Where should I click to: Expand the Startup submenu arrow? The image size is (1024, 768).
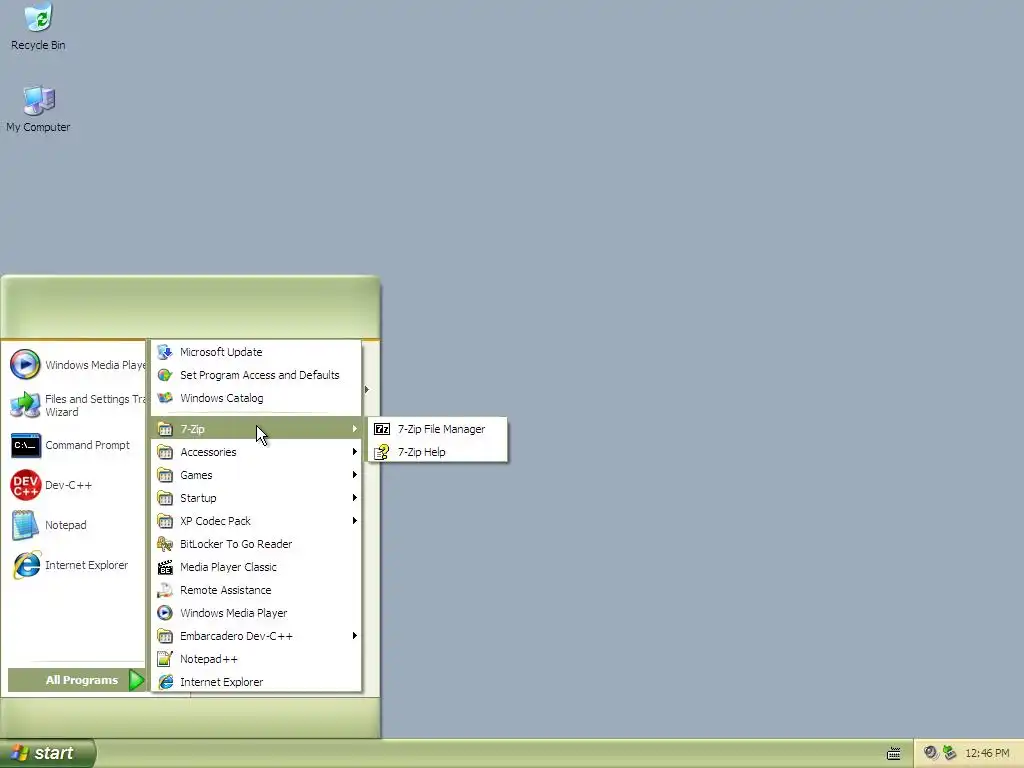click(355, 498)
